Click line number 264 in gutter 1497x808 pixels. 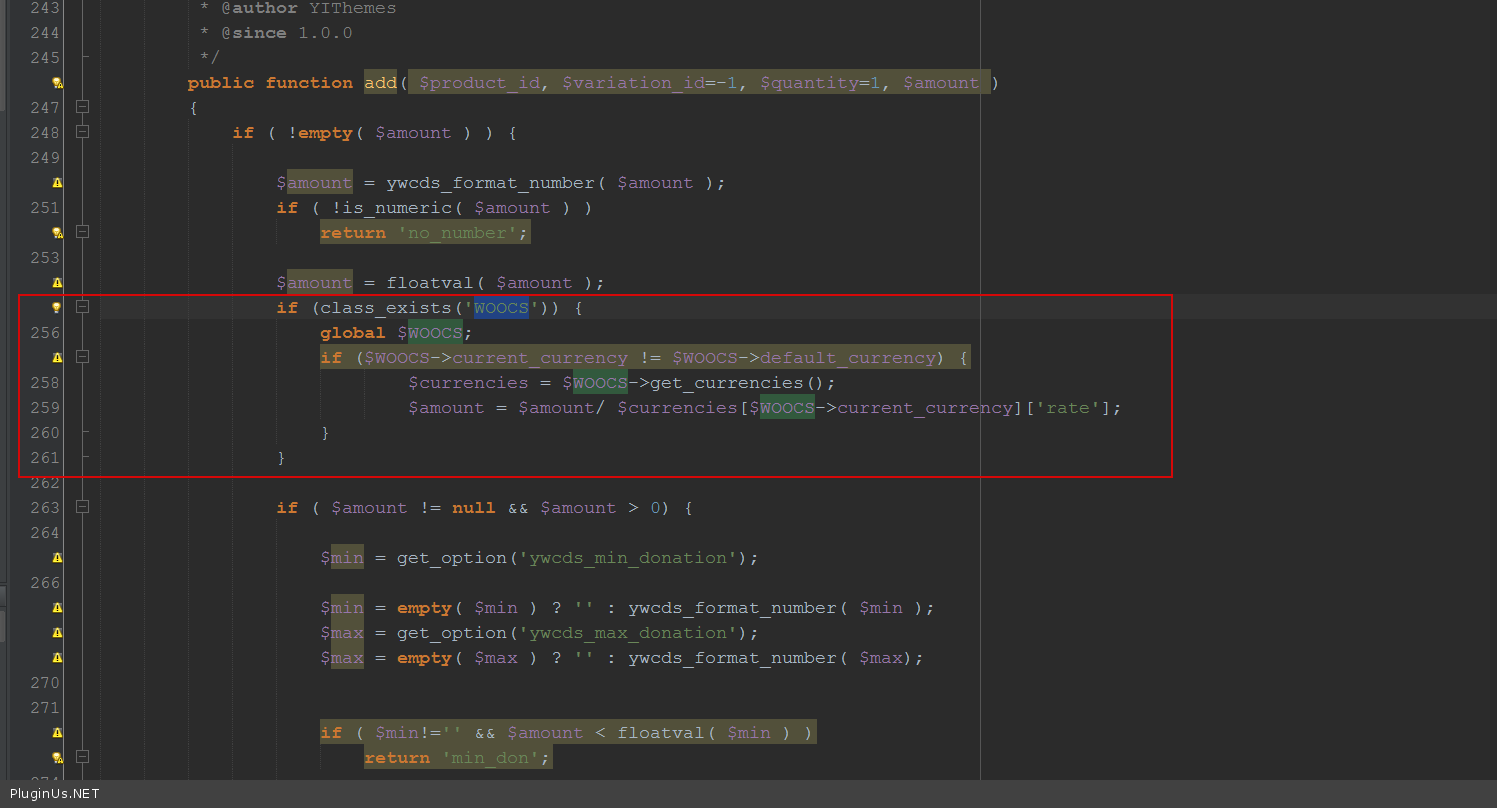click(45, 533)
